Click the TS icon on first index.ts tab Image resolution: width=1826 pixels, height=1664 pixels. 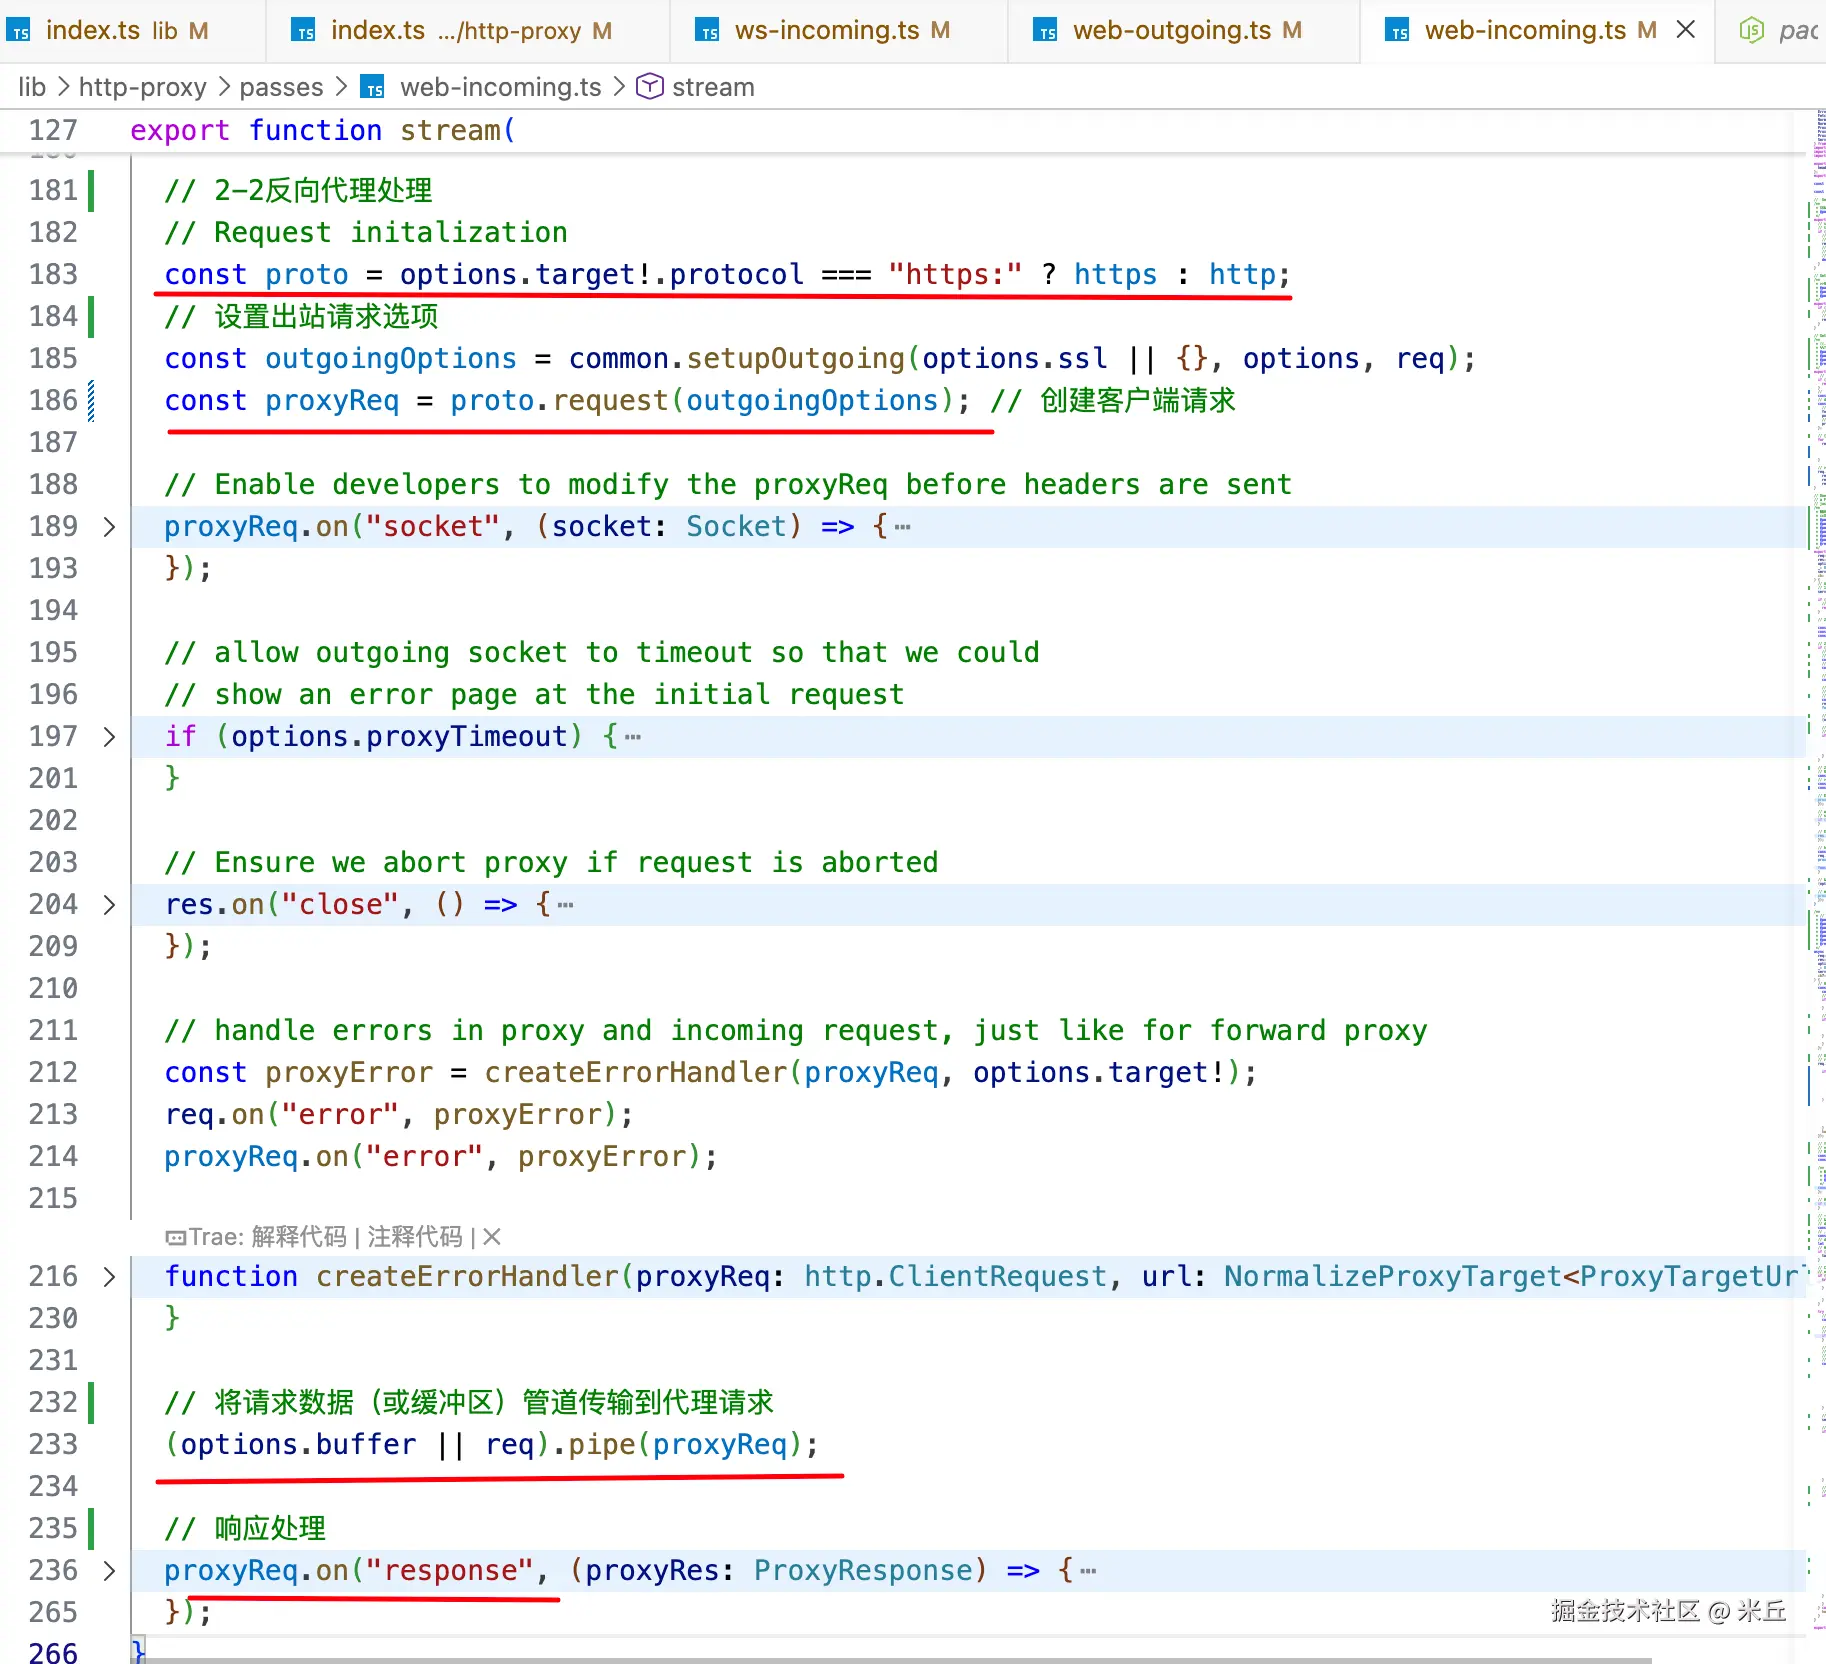pos(19,31)
